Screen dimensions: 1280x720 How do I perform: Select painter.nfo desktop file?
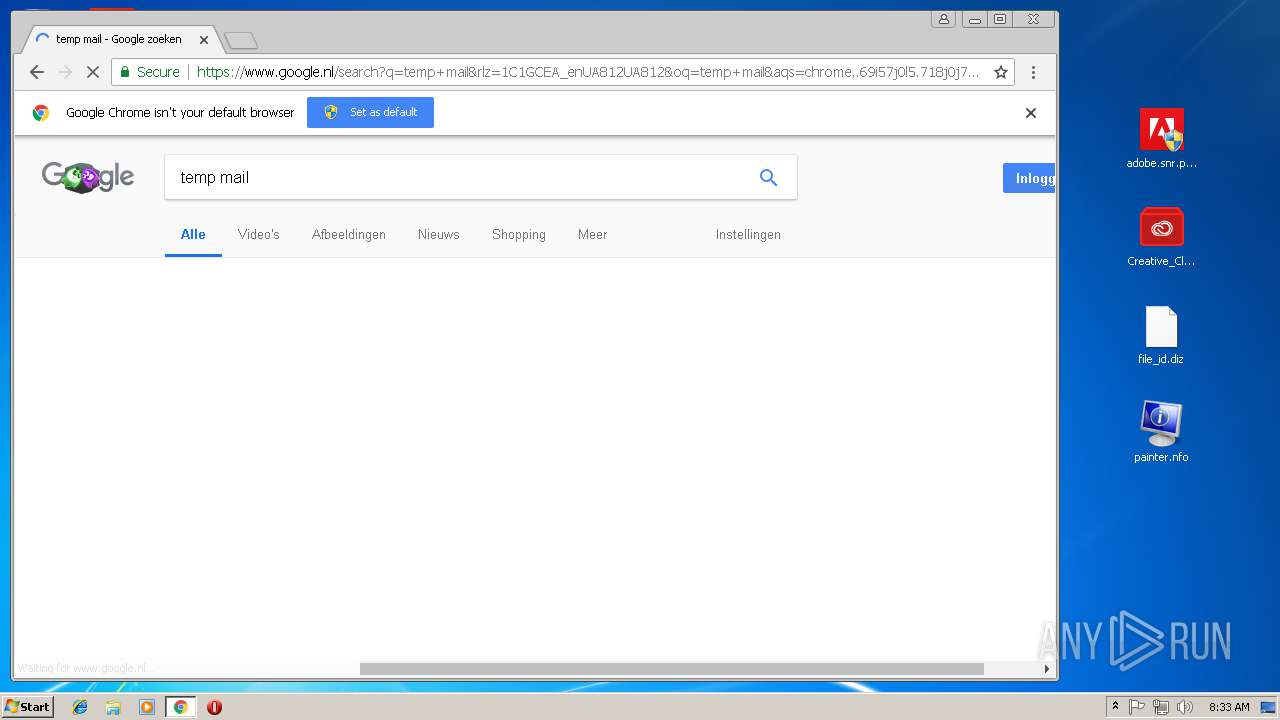(1161, 432)
